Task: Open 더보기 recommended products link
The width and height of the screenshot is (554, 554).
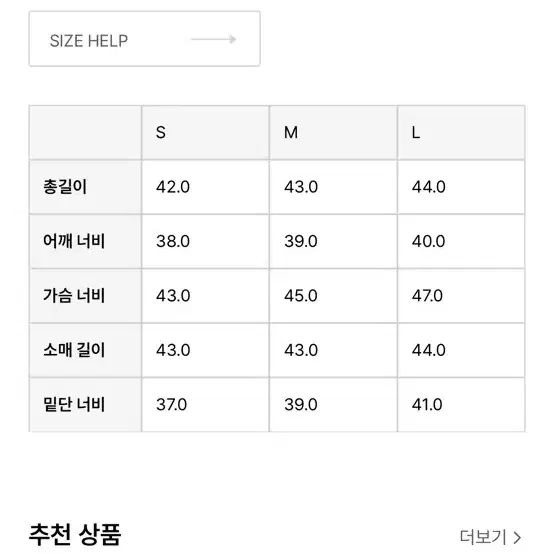Action: tap(490, 537)
